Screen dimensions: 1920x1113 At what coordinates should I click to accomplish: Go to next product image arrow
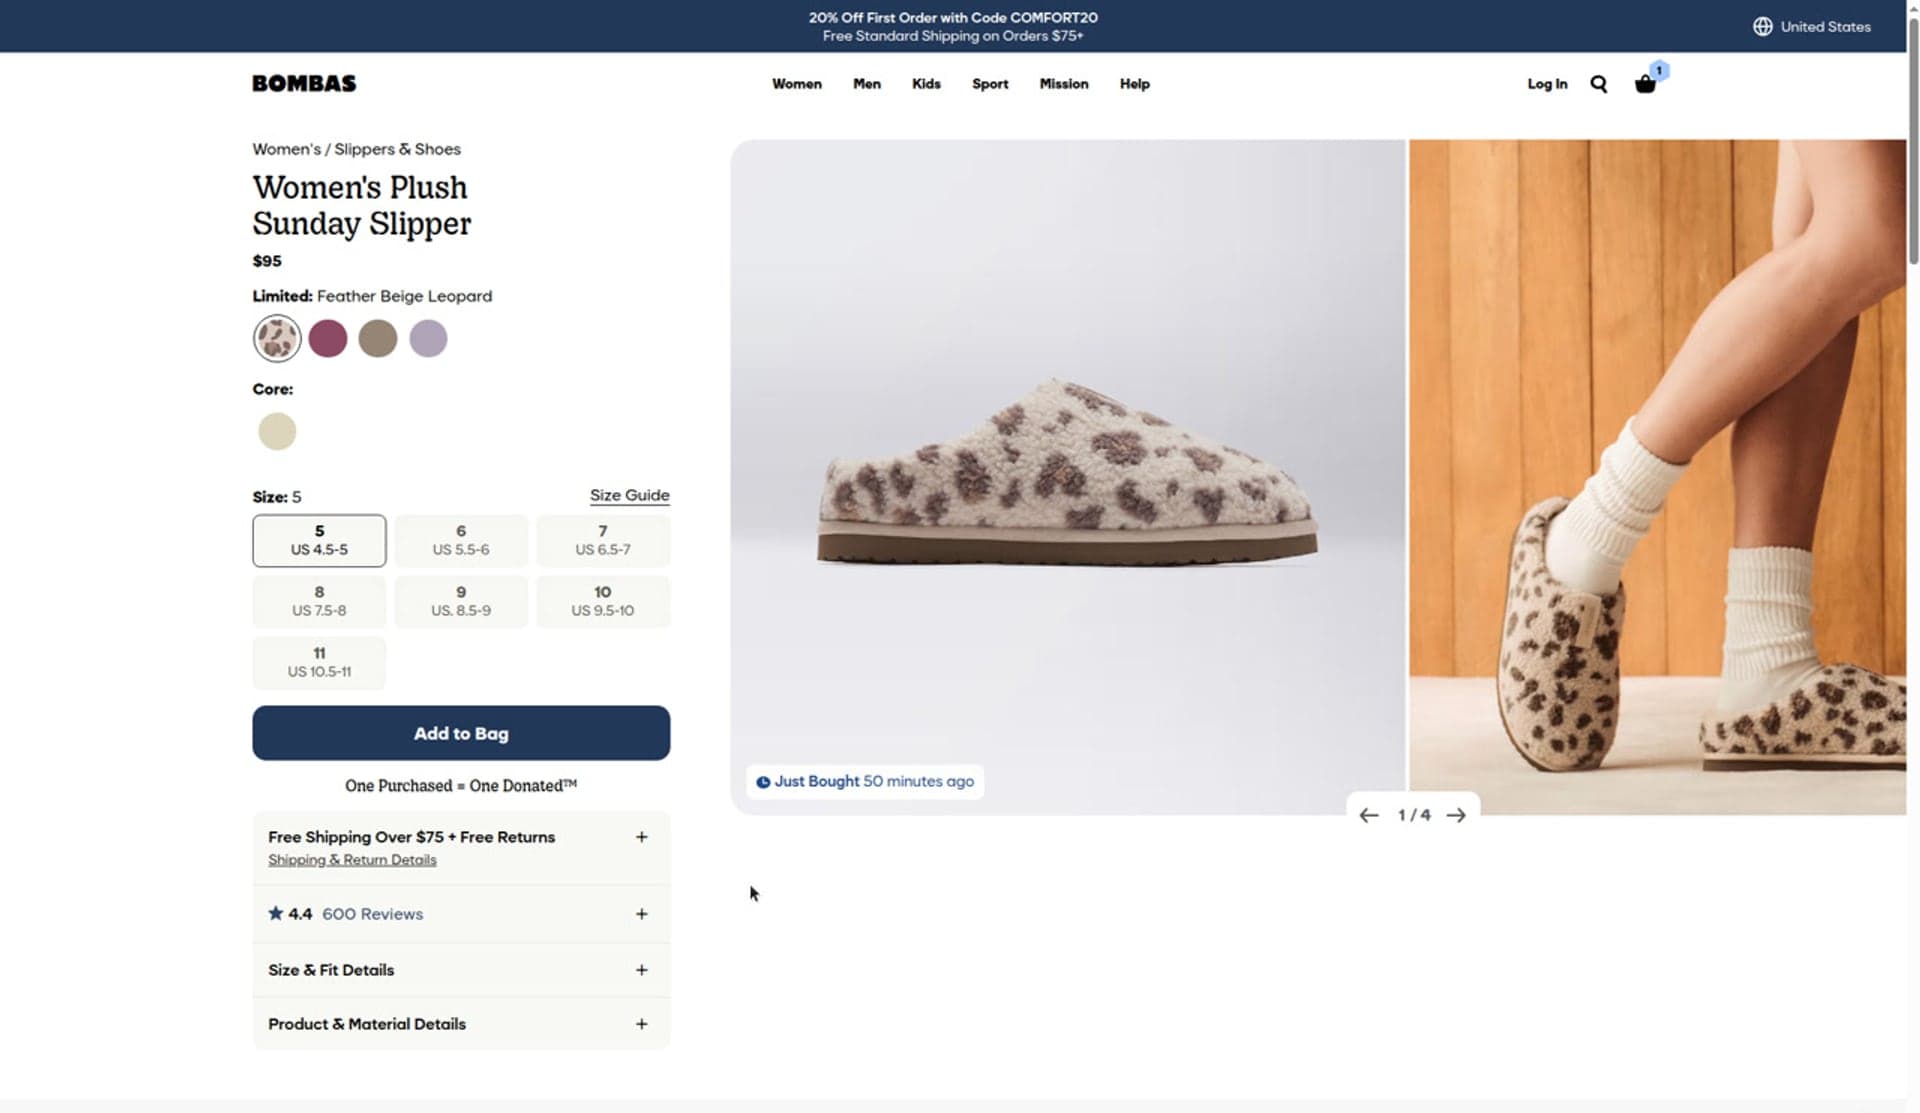pyautogui.click(x=1456, y=816)
